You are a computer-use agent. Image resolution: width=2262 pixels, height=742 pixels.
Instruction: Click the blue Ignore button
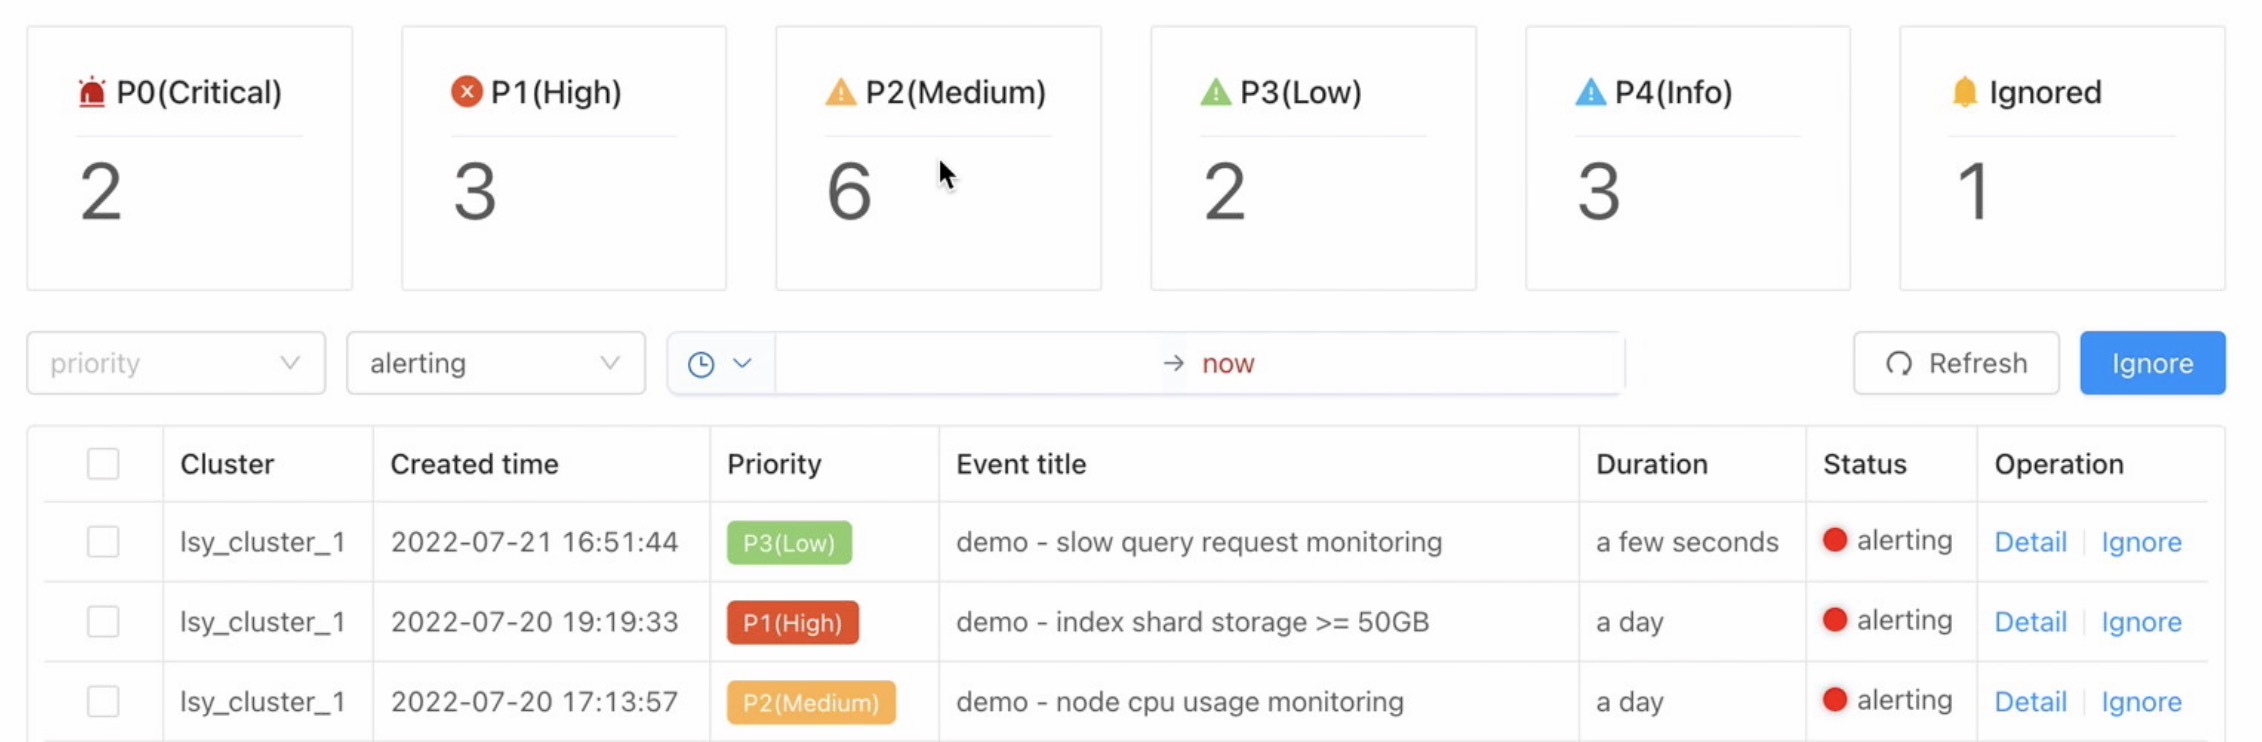[x=2153, y=363]
